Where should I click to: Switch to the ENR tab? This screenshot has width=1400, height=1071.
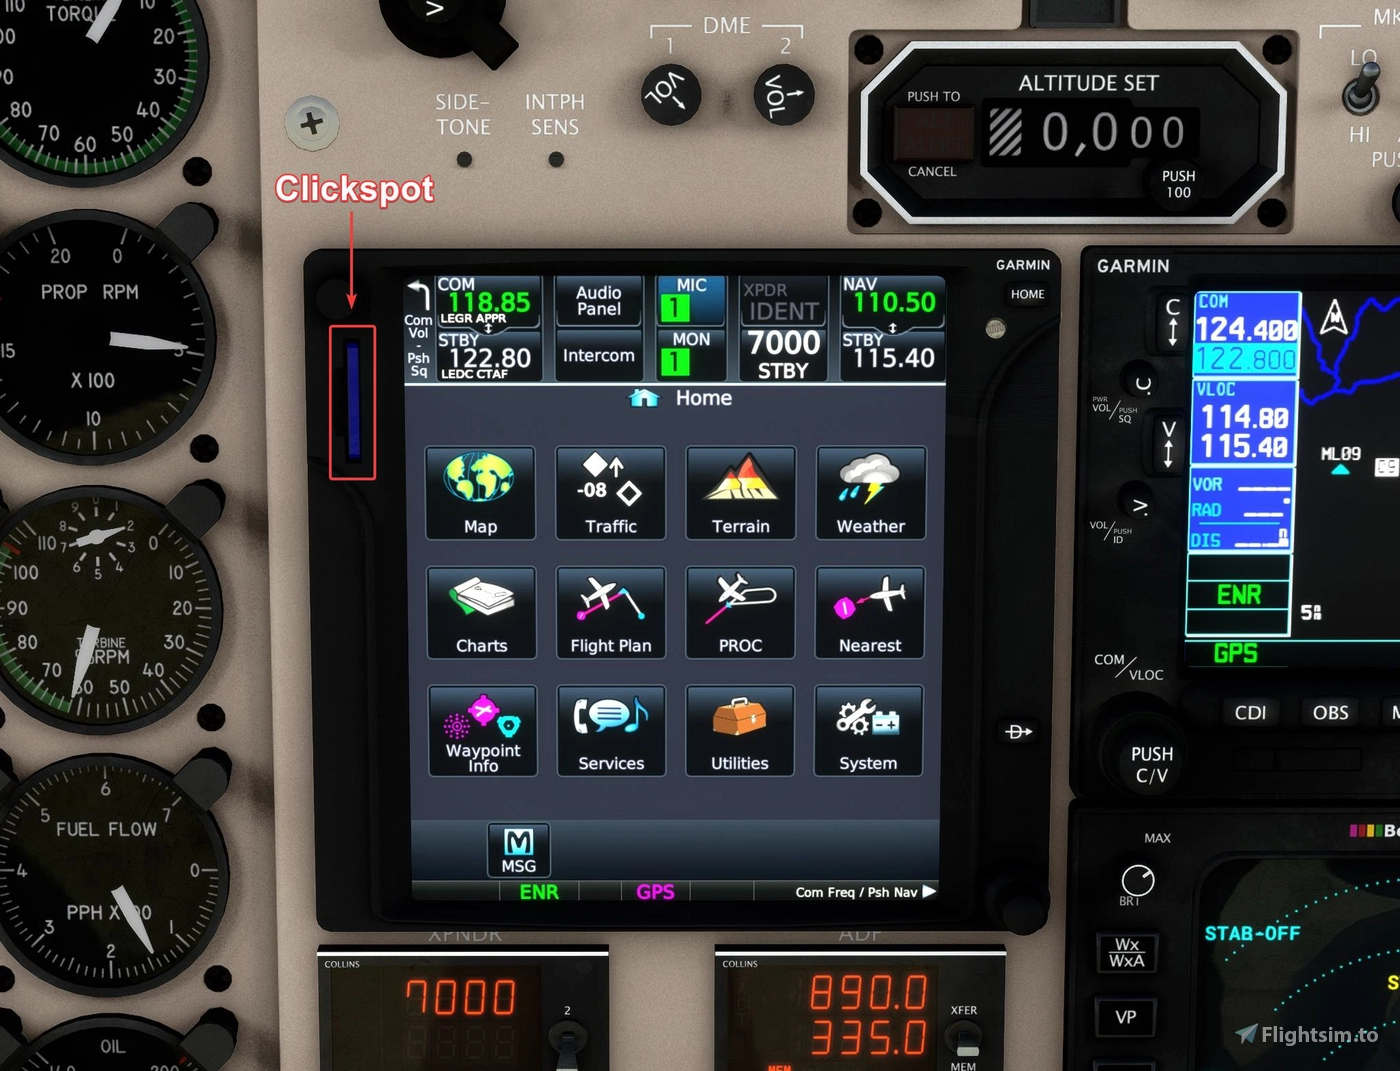(538, 891)
